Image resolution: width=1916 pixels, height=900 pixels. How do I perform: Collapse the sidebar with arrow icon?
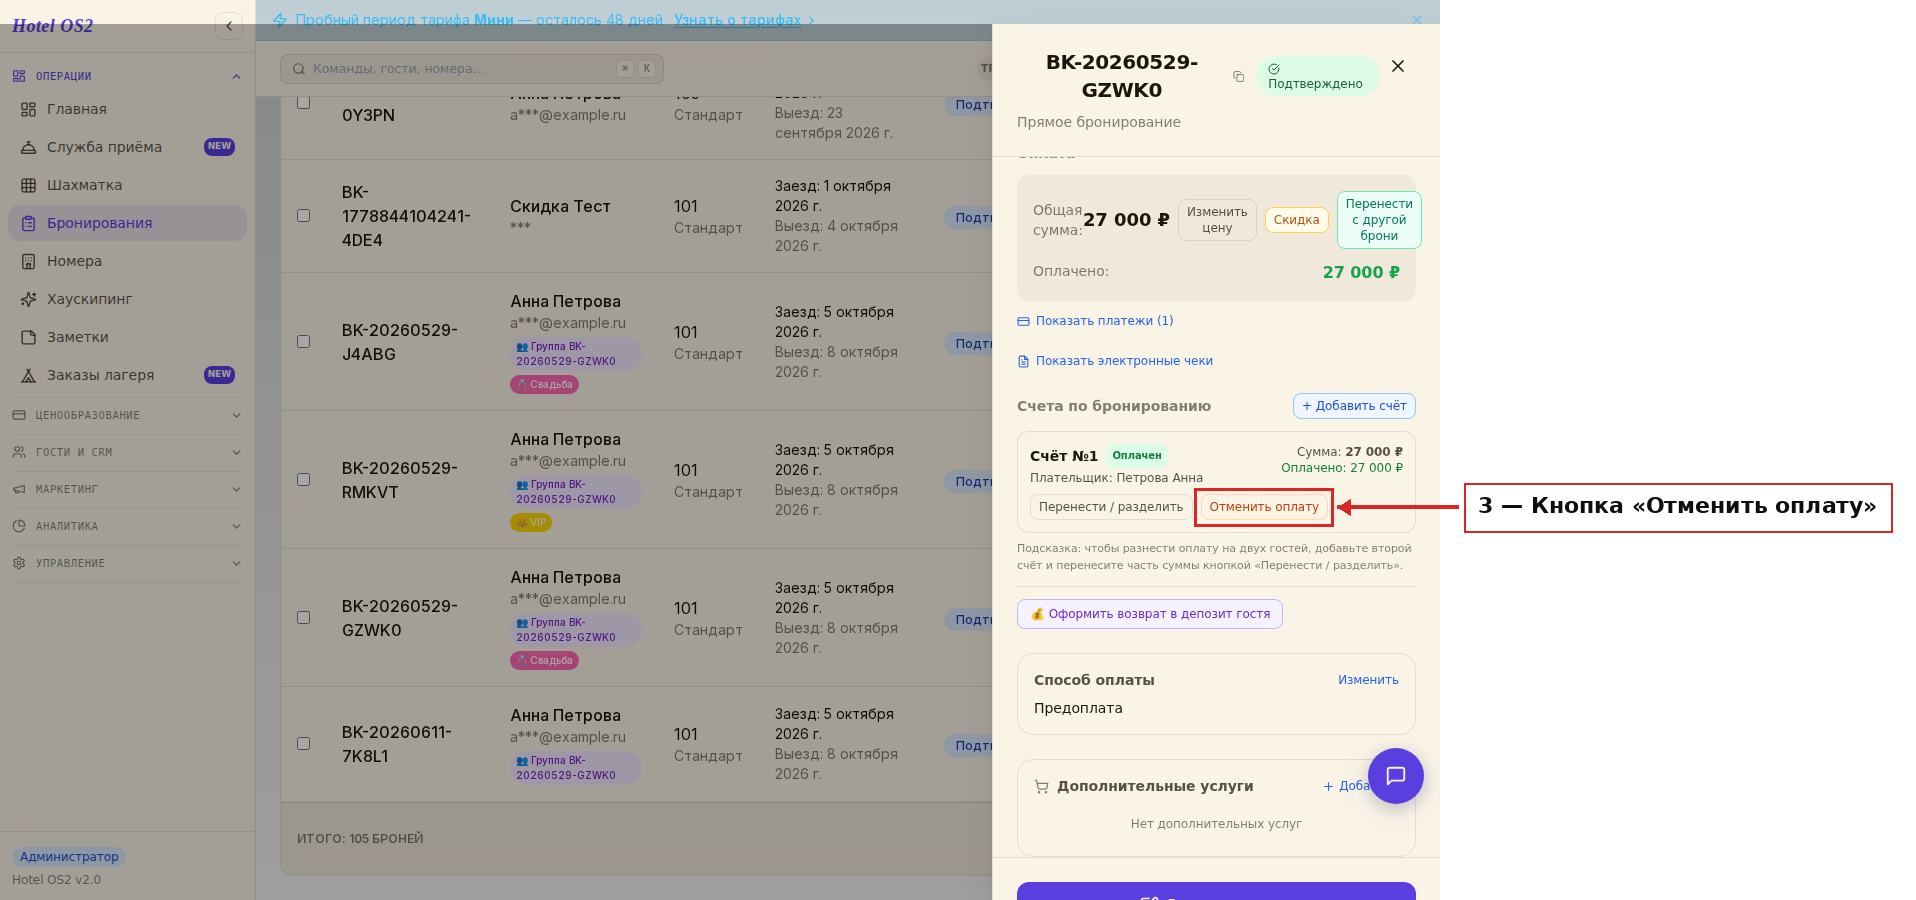(229, 26)
